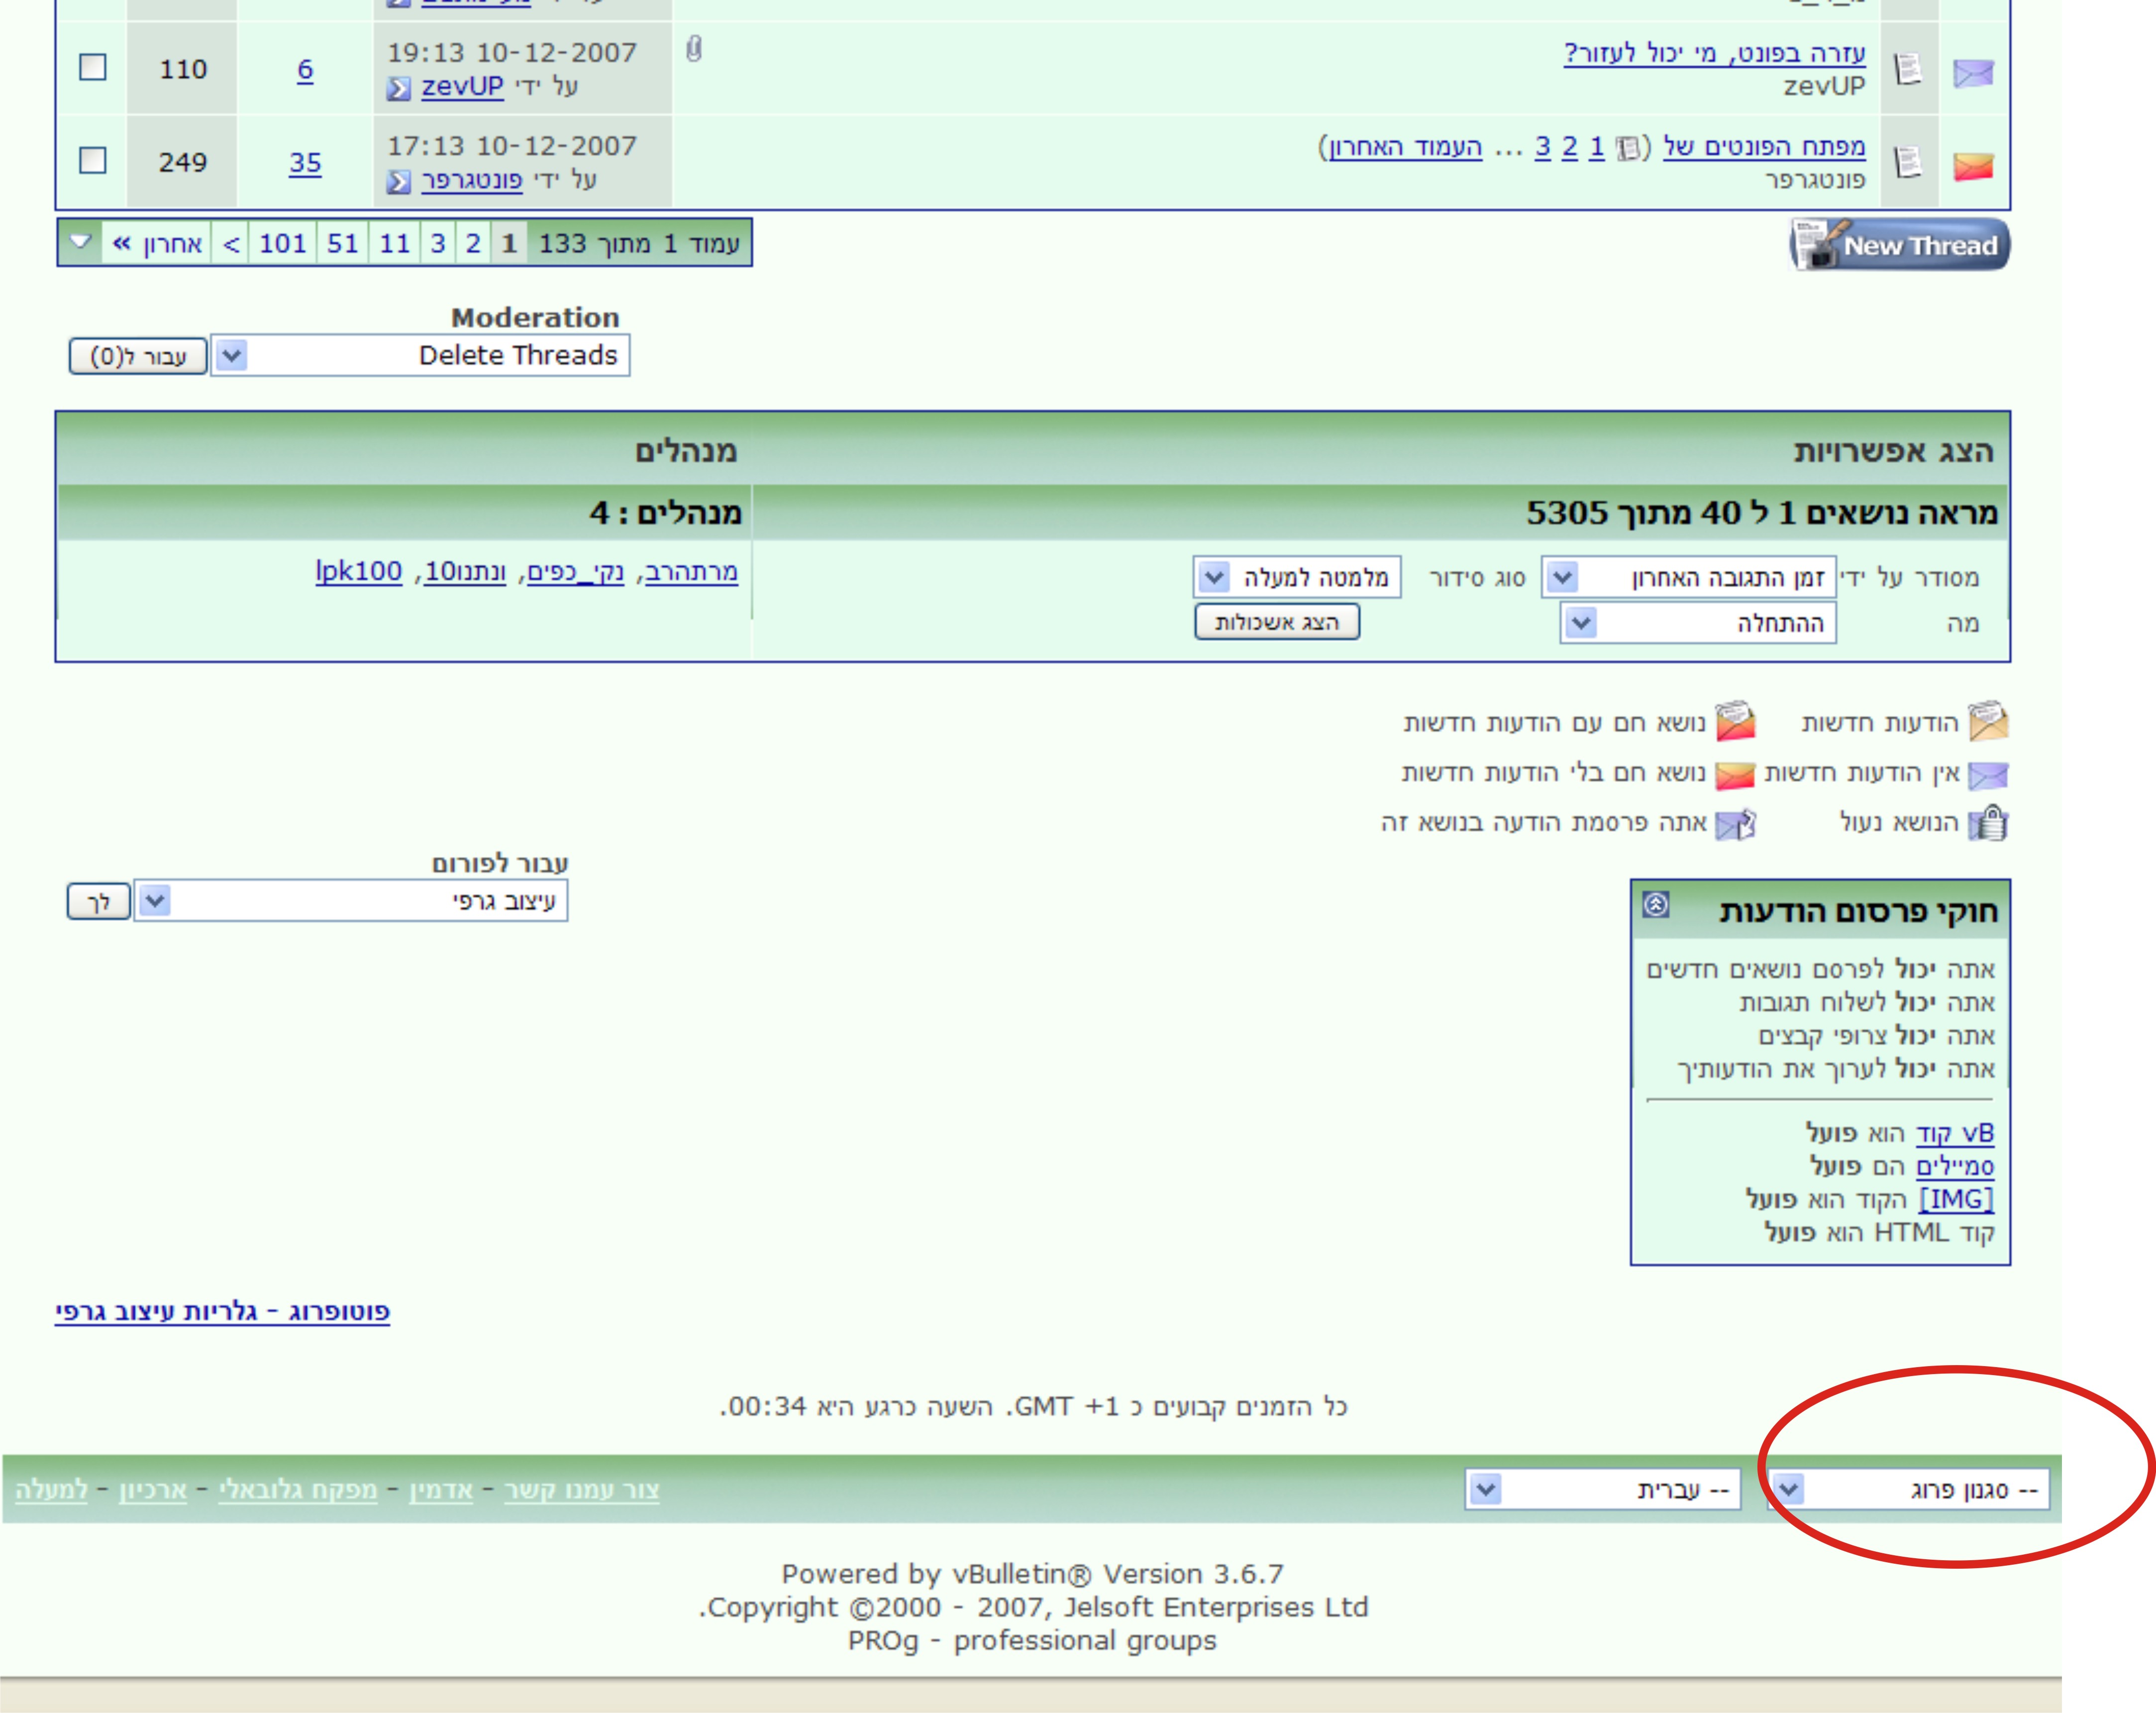The height and width of the screenshot is (1713, 2156).
Task: Jump to page 101 in pagination
Action: click(x=282, y=243)
